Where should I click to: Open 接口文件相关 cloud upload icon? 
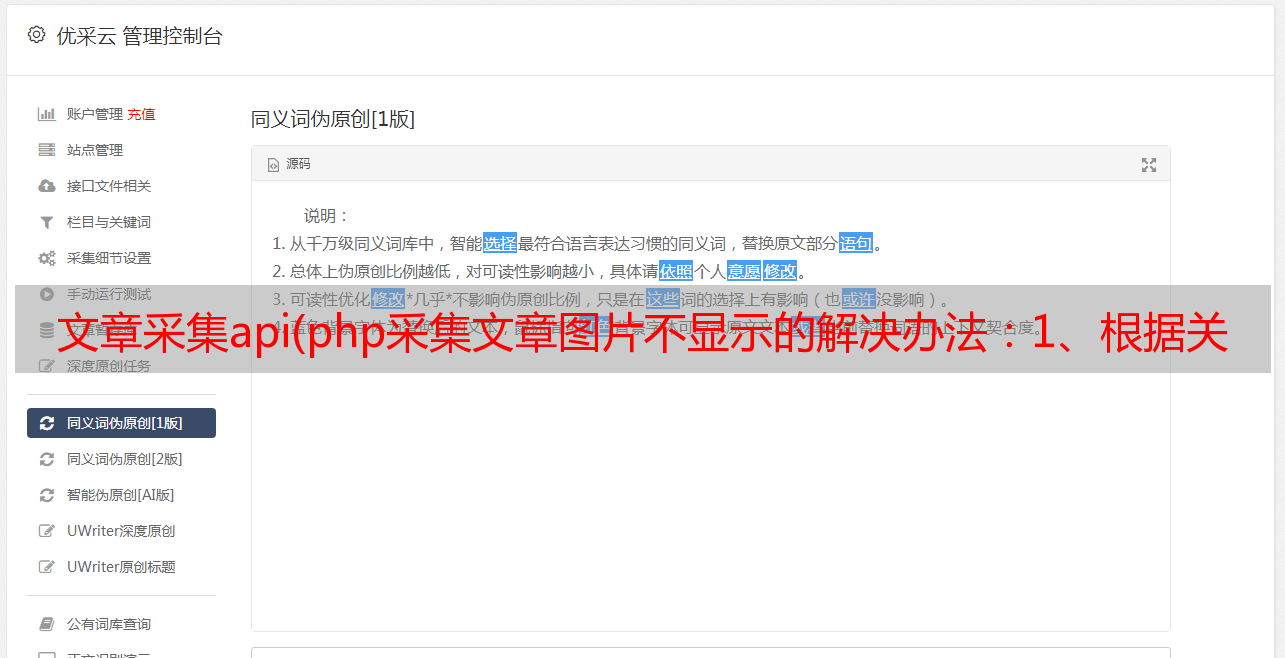coord(46,186)
